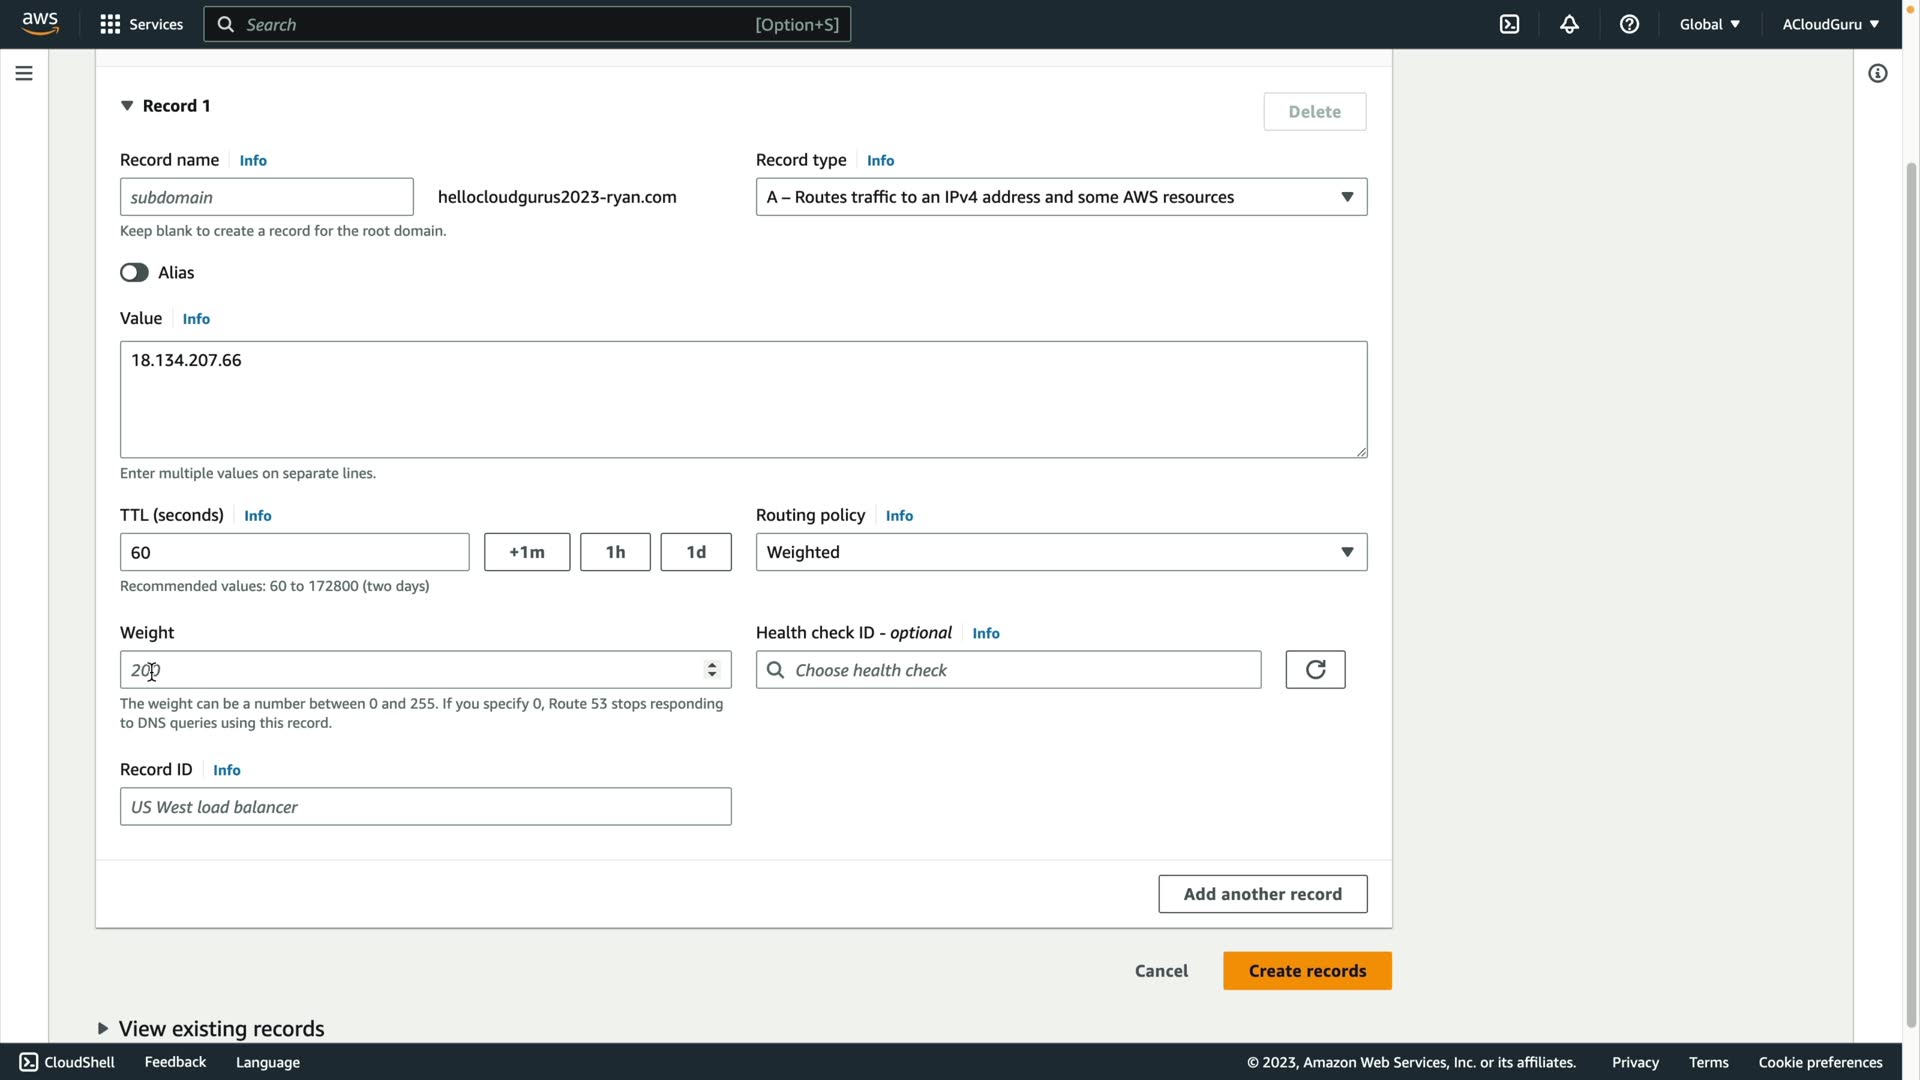The image size is (1920, 1080).
Task: Click the Record ID input field
Action: pyautogui.click(x=425, y=807)
